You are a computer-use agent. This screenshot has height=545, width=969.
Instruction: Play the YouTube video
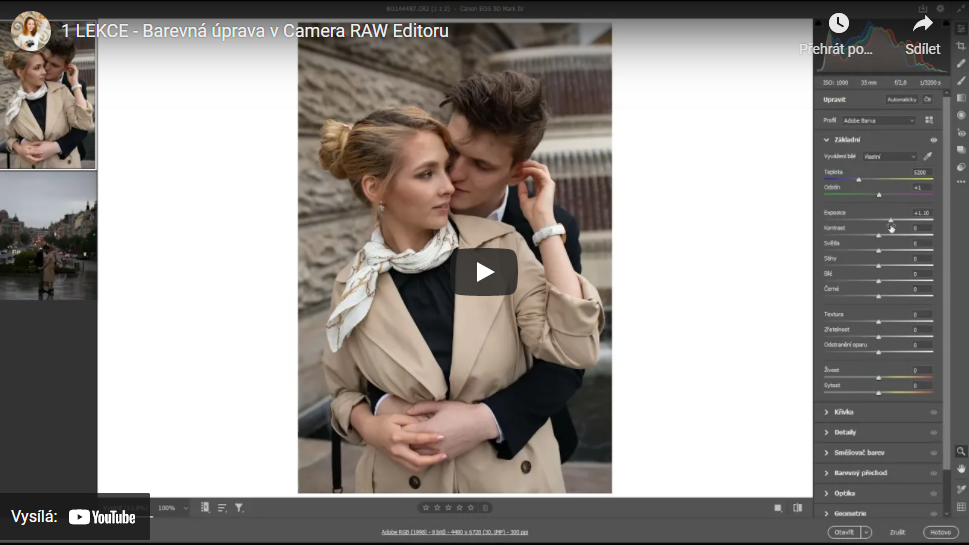(x=485, y=272)
